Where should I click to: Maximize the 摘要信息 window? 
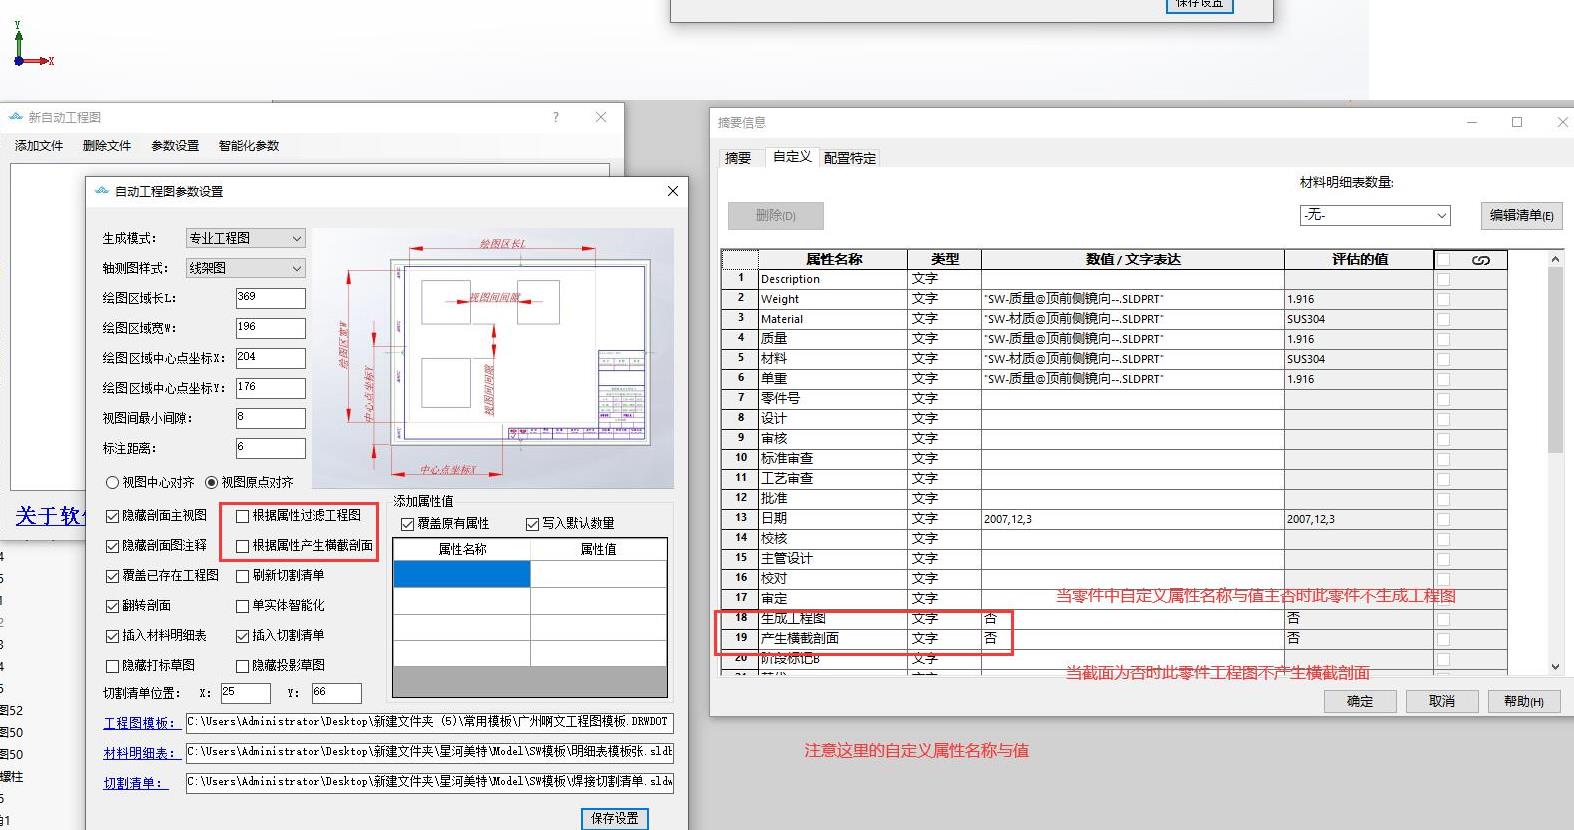[x=1516, y=122]
